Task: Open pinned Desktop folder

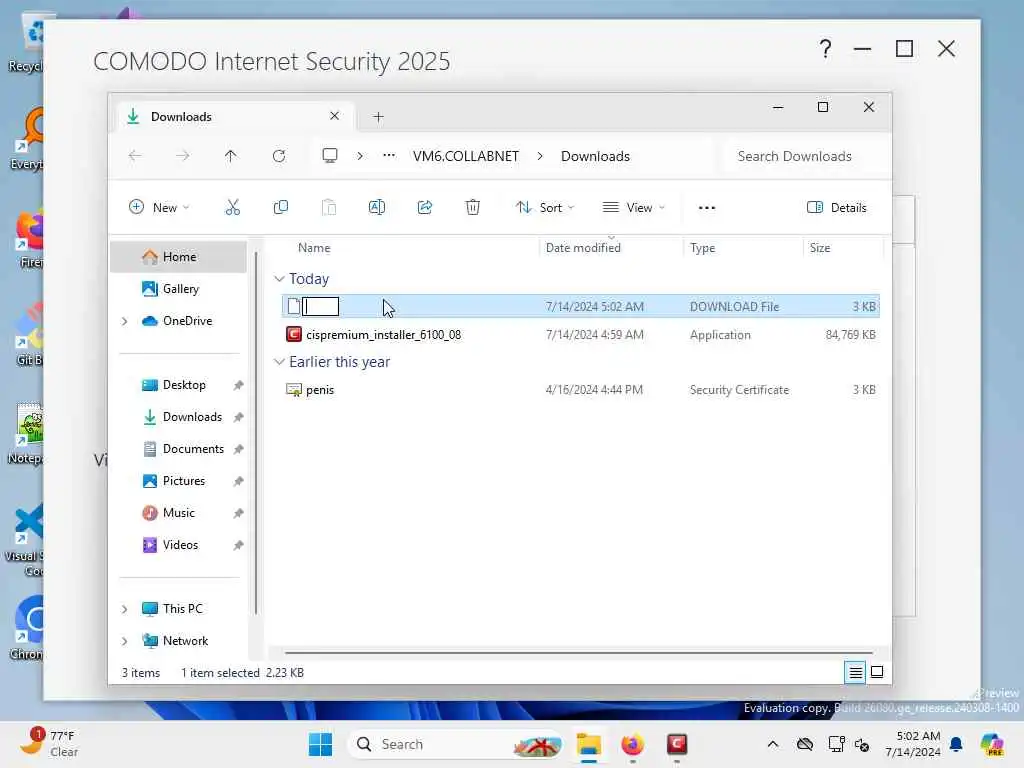Action: point(184,385)
